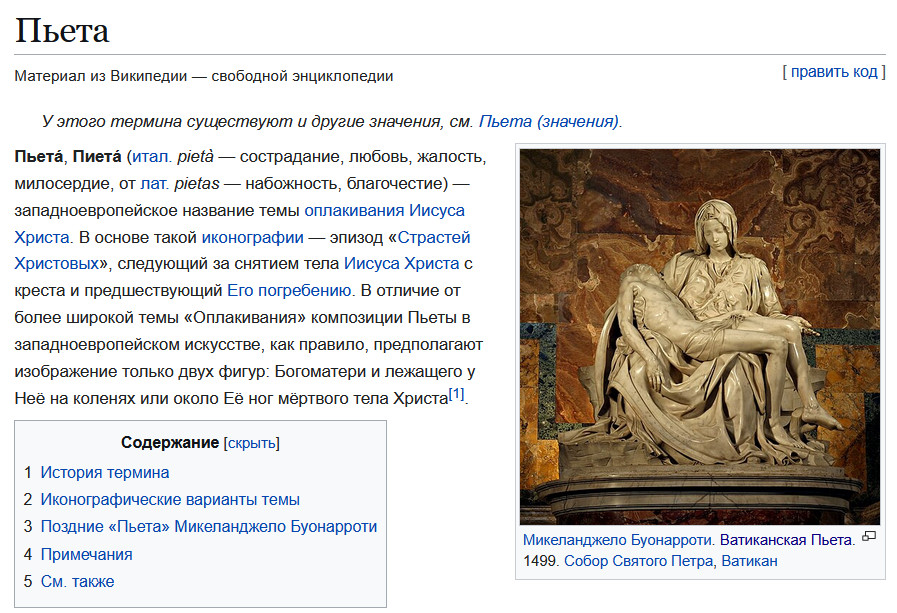Open 'Его погребению' article link
The image size is (897, 613).
click(x=289, y=292)
